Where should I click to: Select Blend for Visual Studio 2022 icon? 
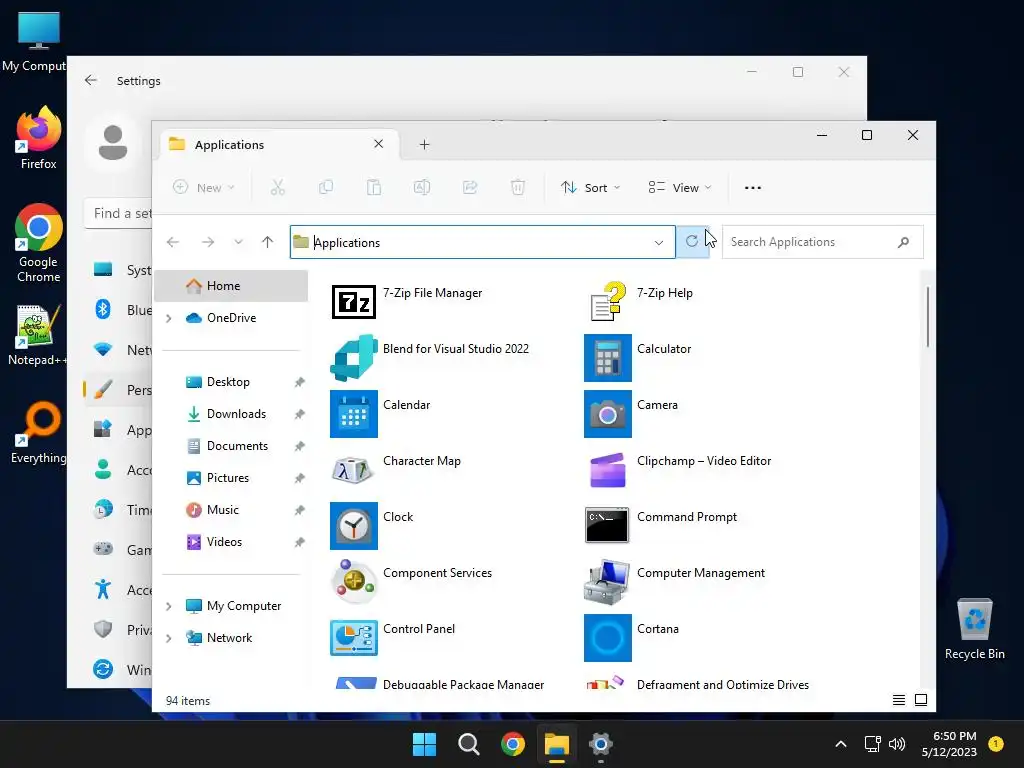coord(353,358)
